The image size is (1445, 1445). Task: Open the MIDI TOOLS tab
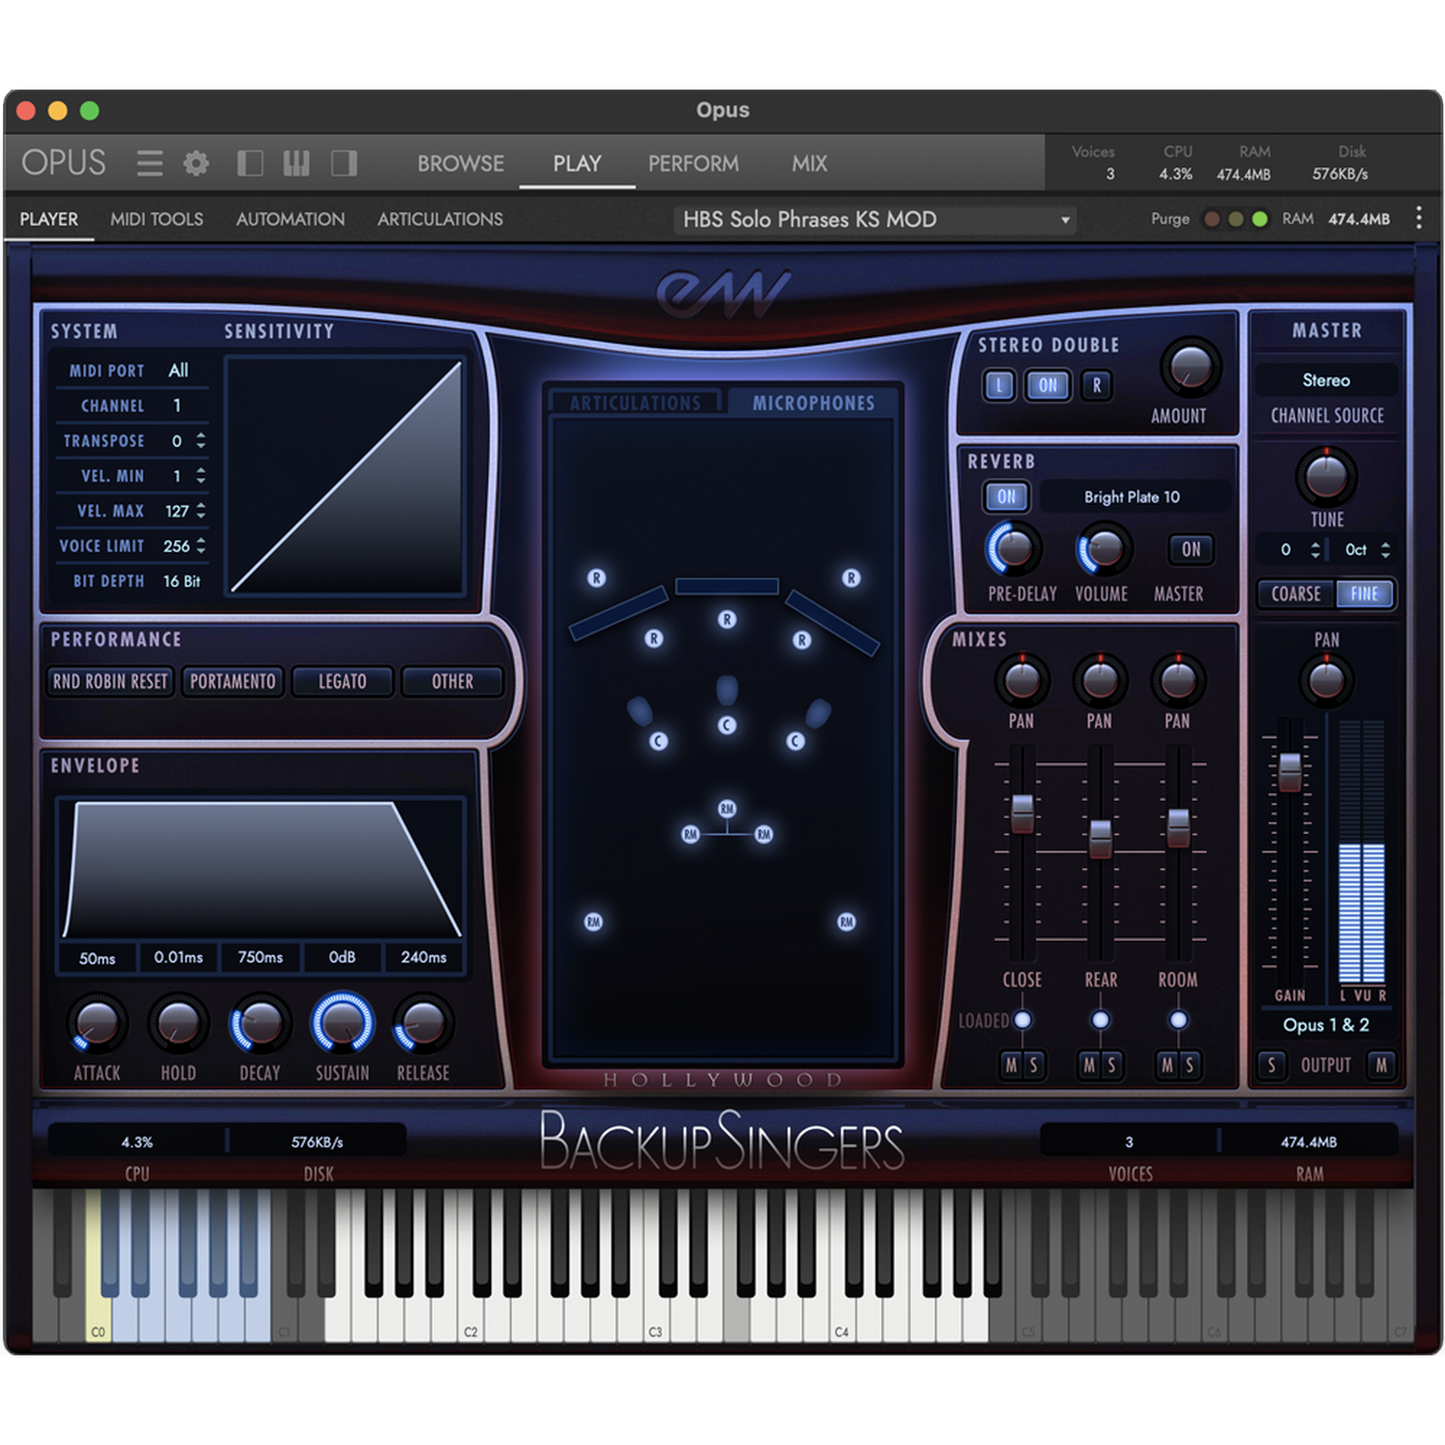click(x=156, y=219)
